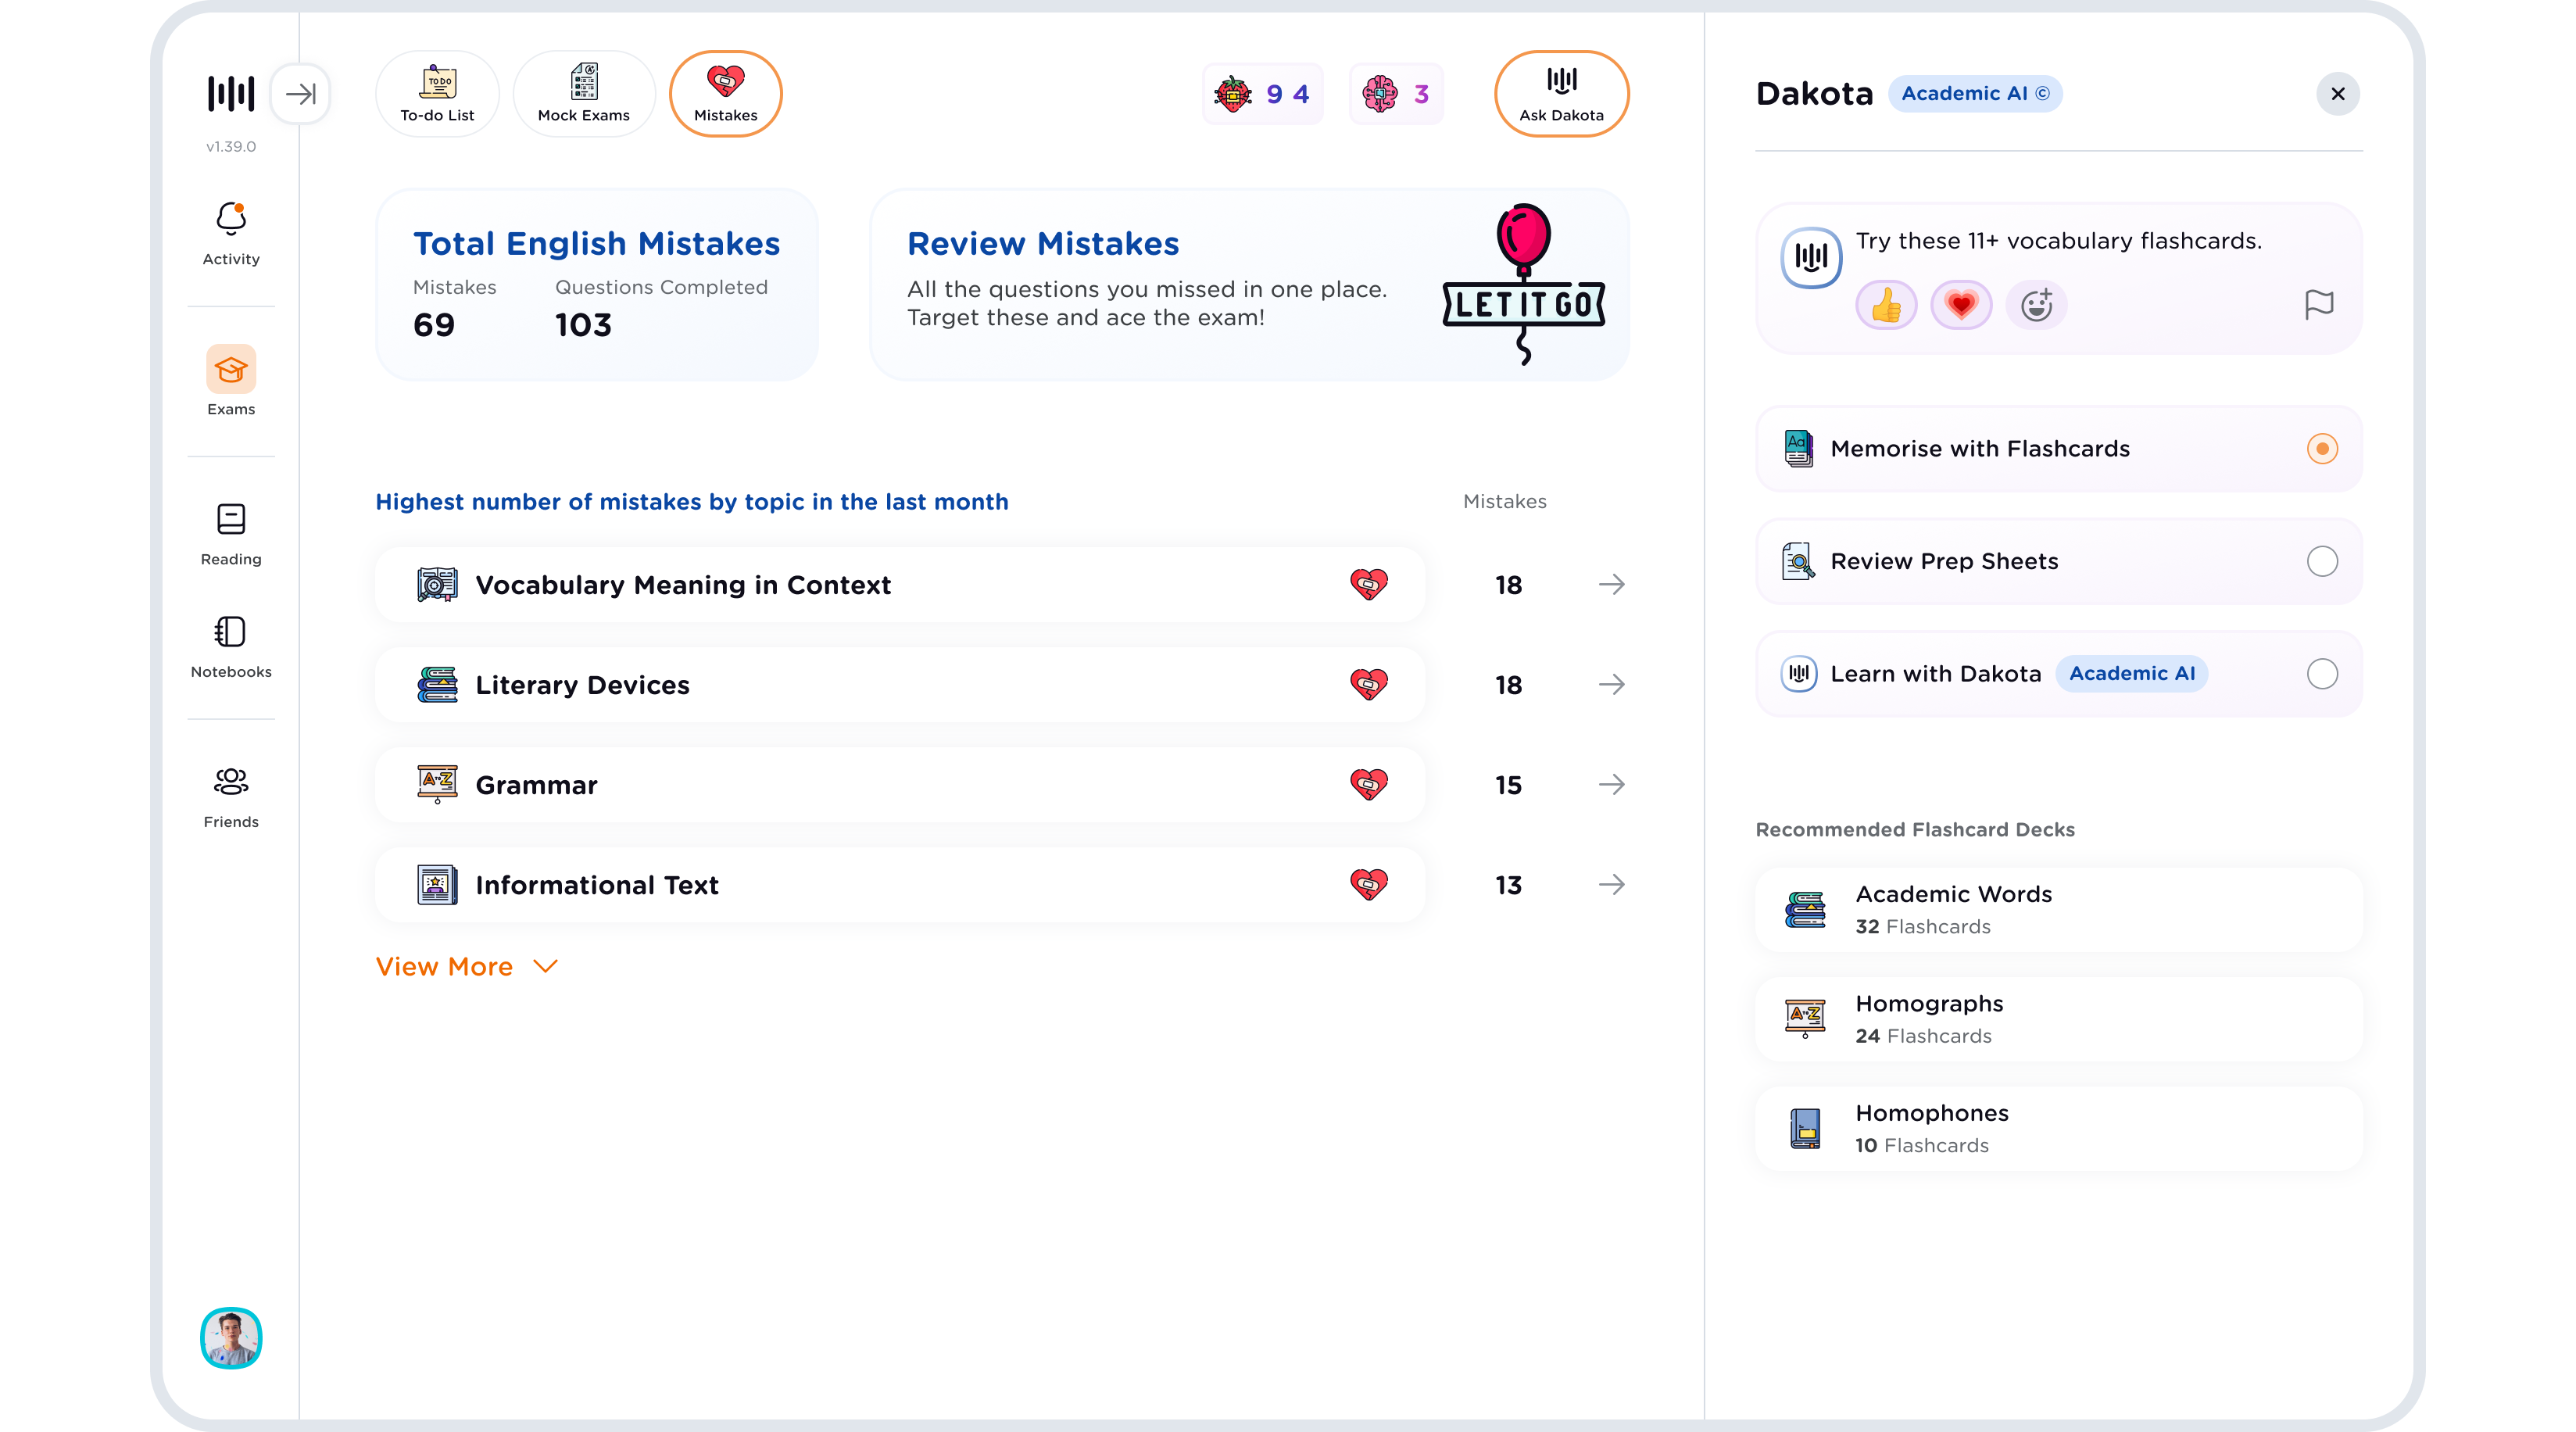Screen dimensions: 2576x1432
Task: Click arrow next to Informational Text count
Action: click(x=1611, y=885)
